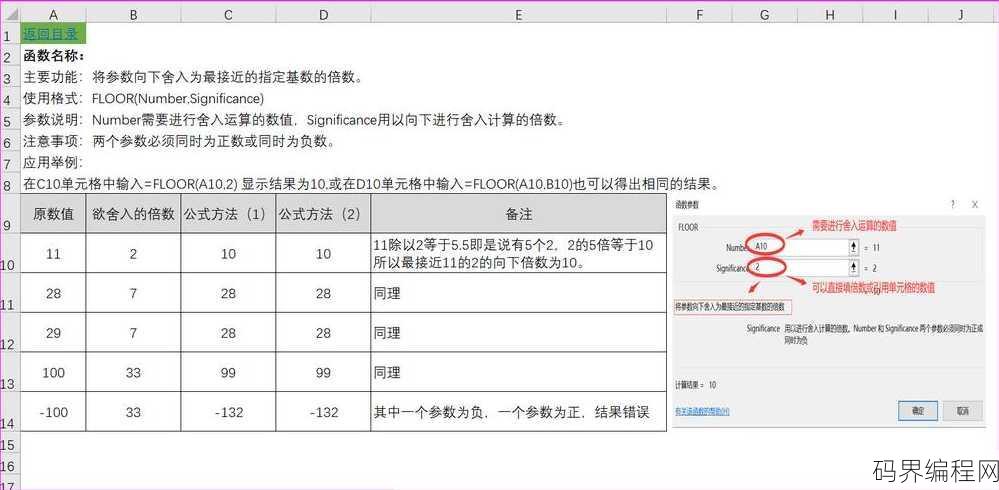999x490 pixels.
Task: Select column J header
Action: (x=961, y=15)
